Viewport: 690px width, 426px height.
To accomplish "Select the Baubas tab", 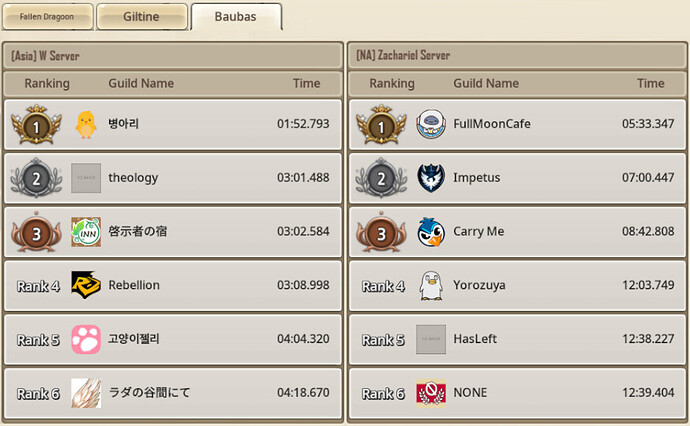I will (236, 17).
